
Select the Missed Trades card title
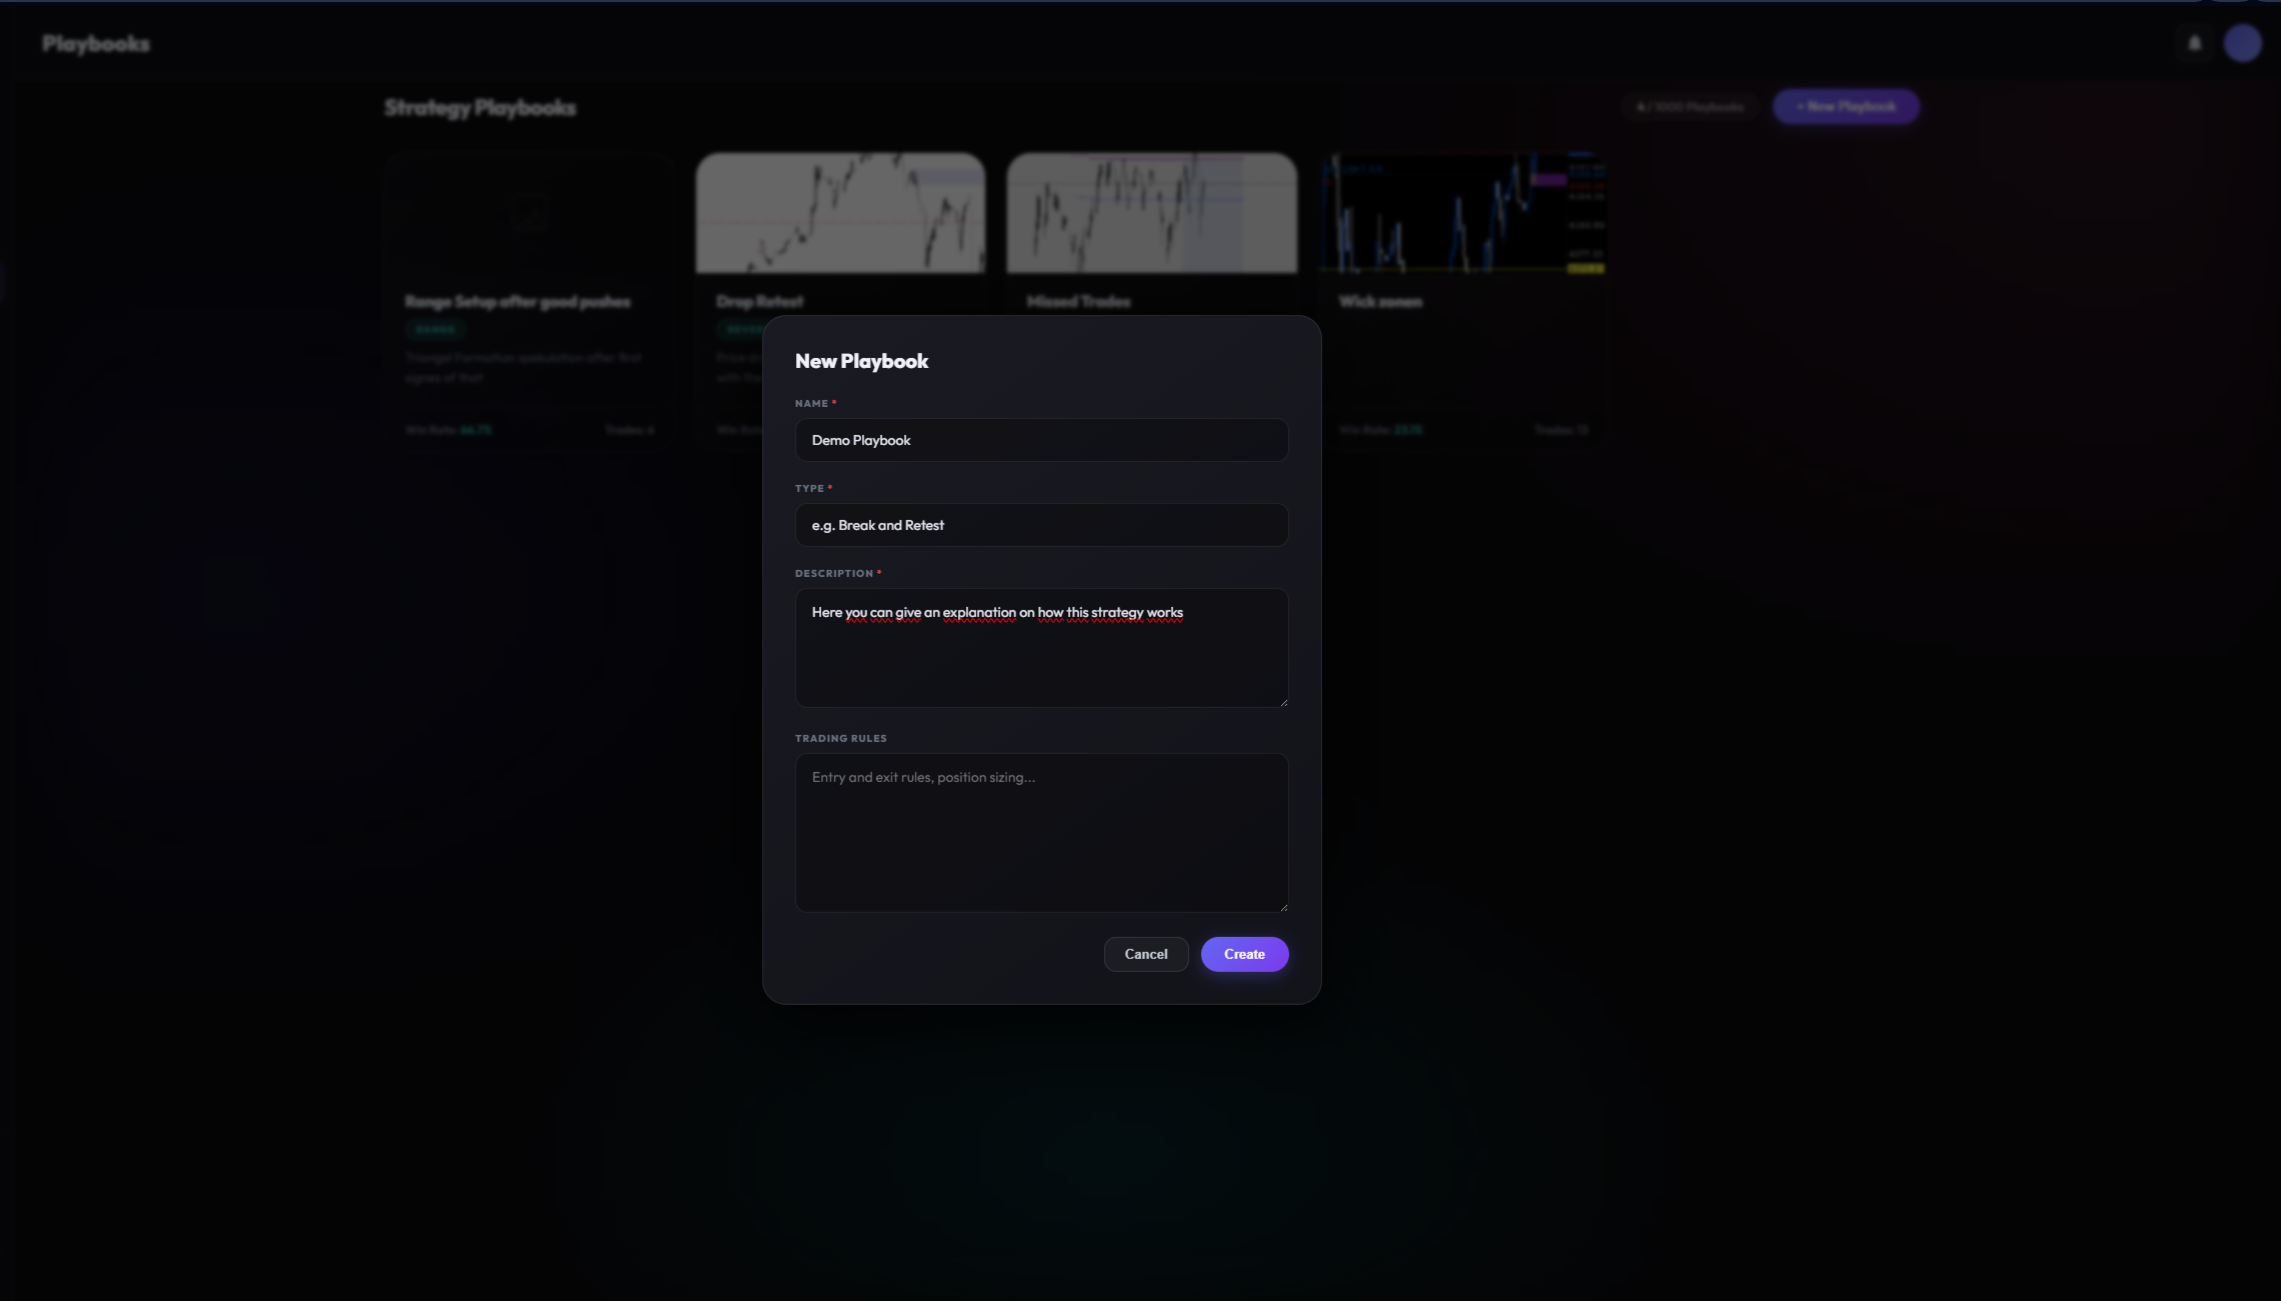[x=1079, y=301]
